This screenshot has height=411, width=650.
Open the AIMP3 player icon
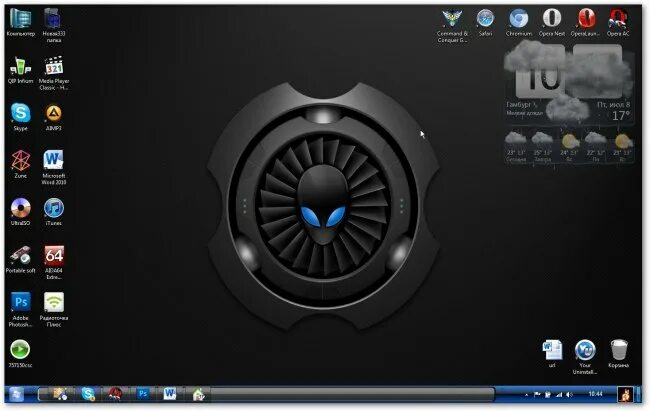tap(53, 117)
